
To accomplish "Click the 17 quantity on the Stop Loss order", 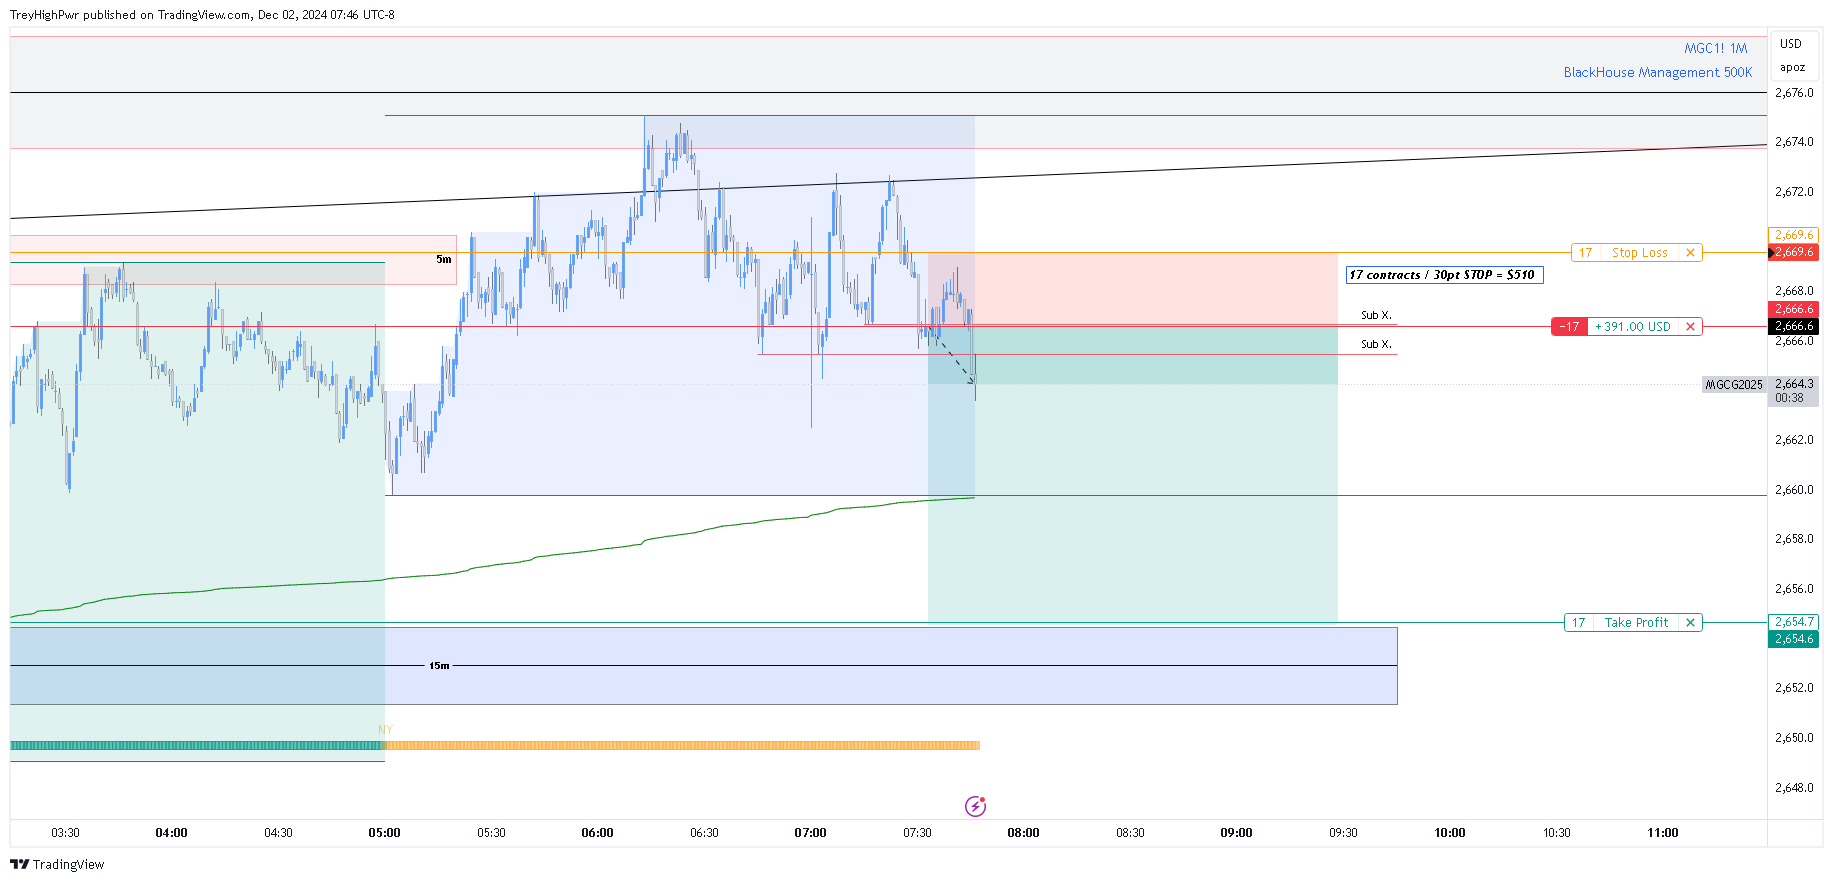I will pos(1585,253).
